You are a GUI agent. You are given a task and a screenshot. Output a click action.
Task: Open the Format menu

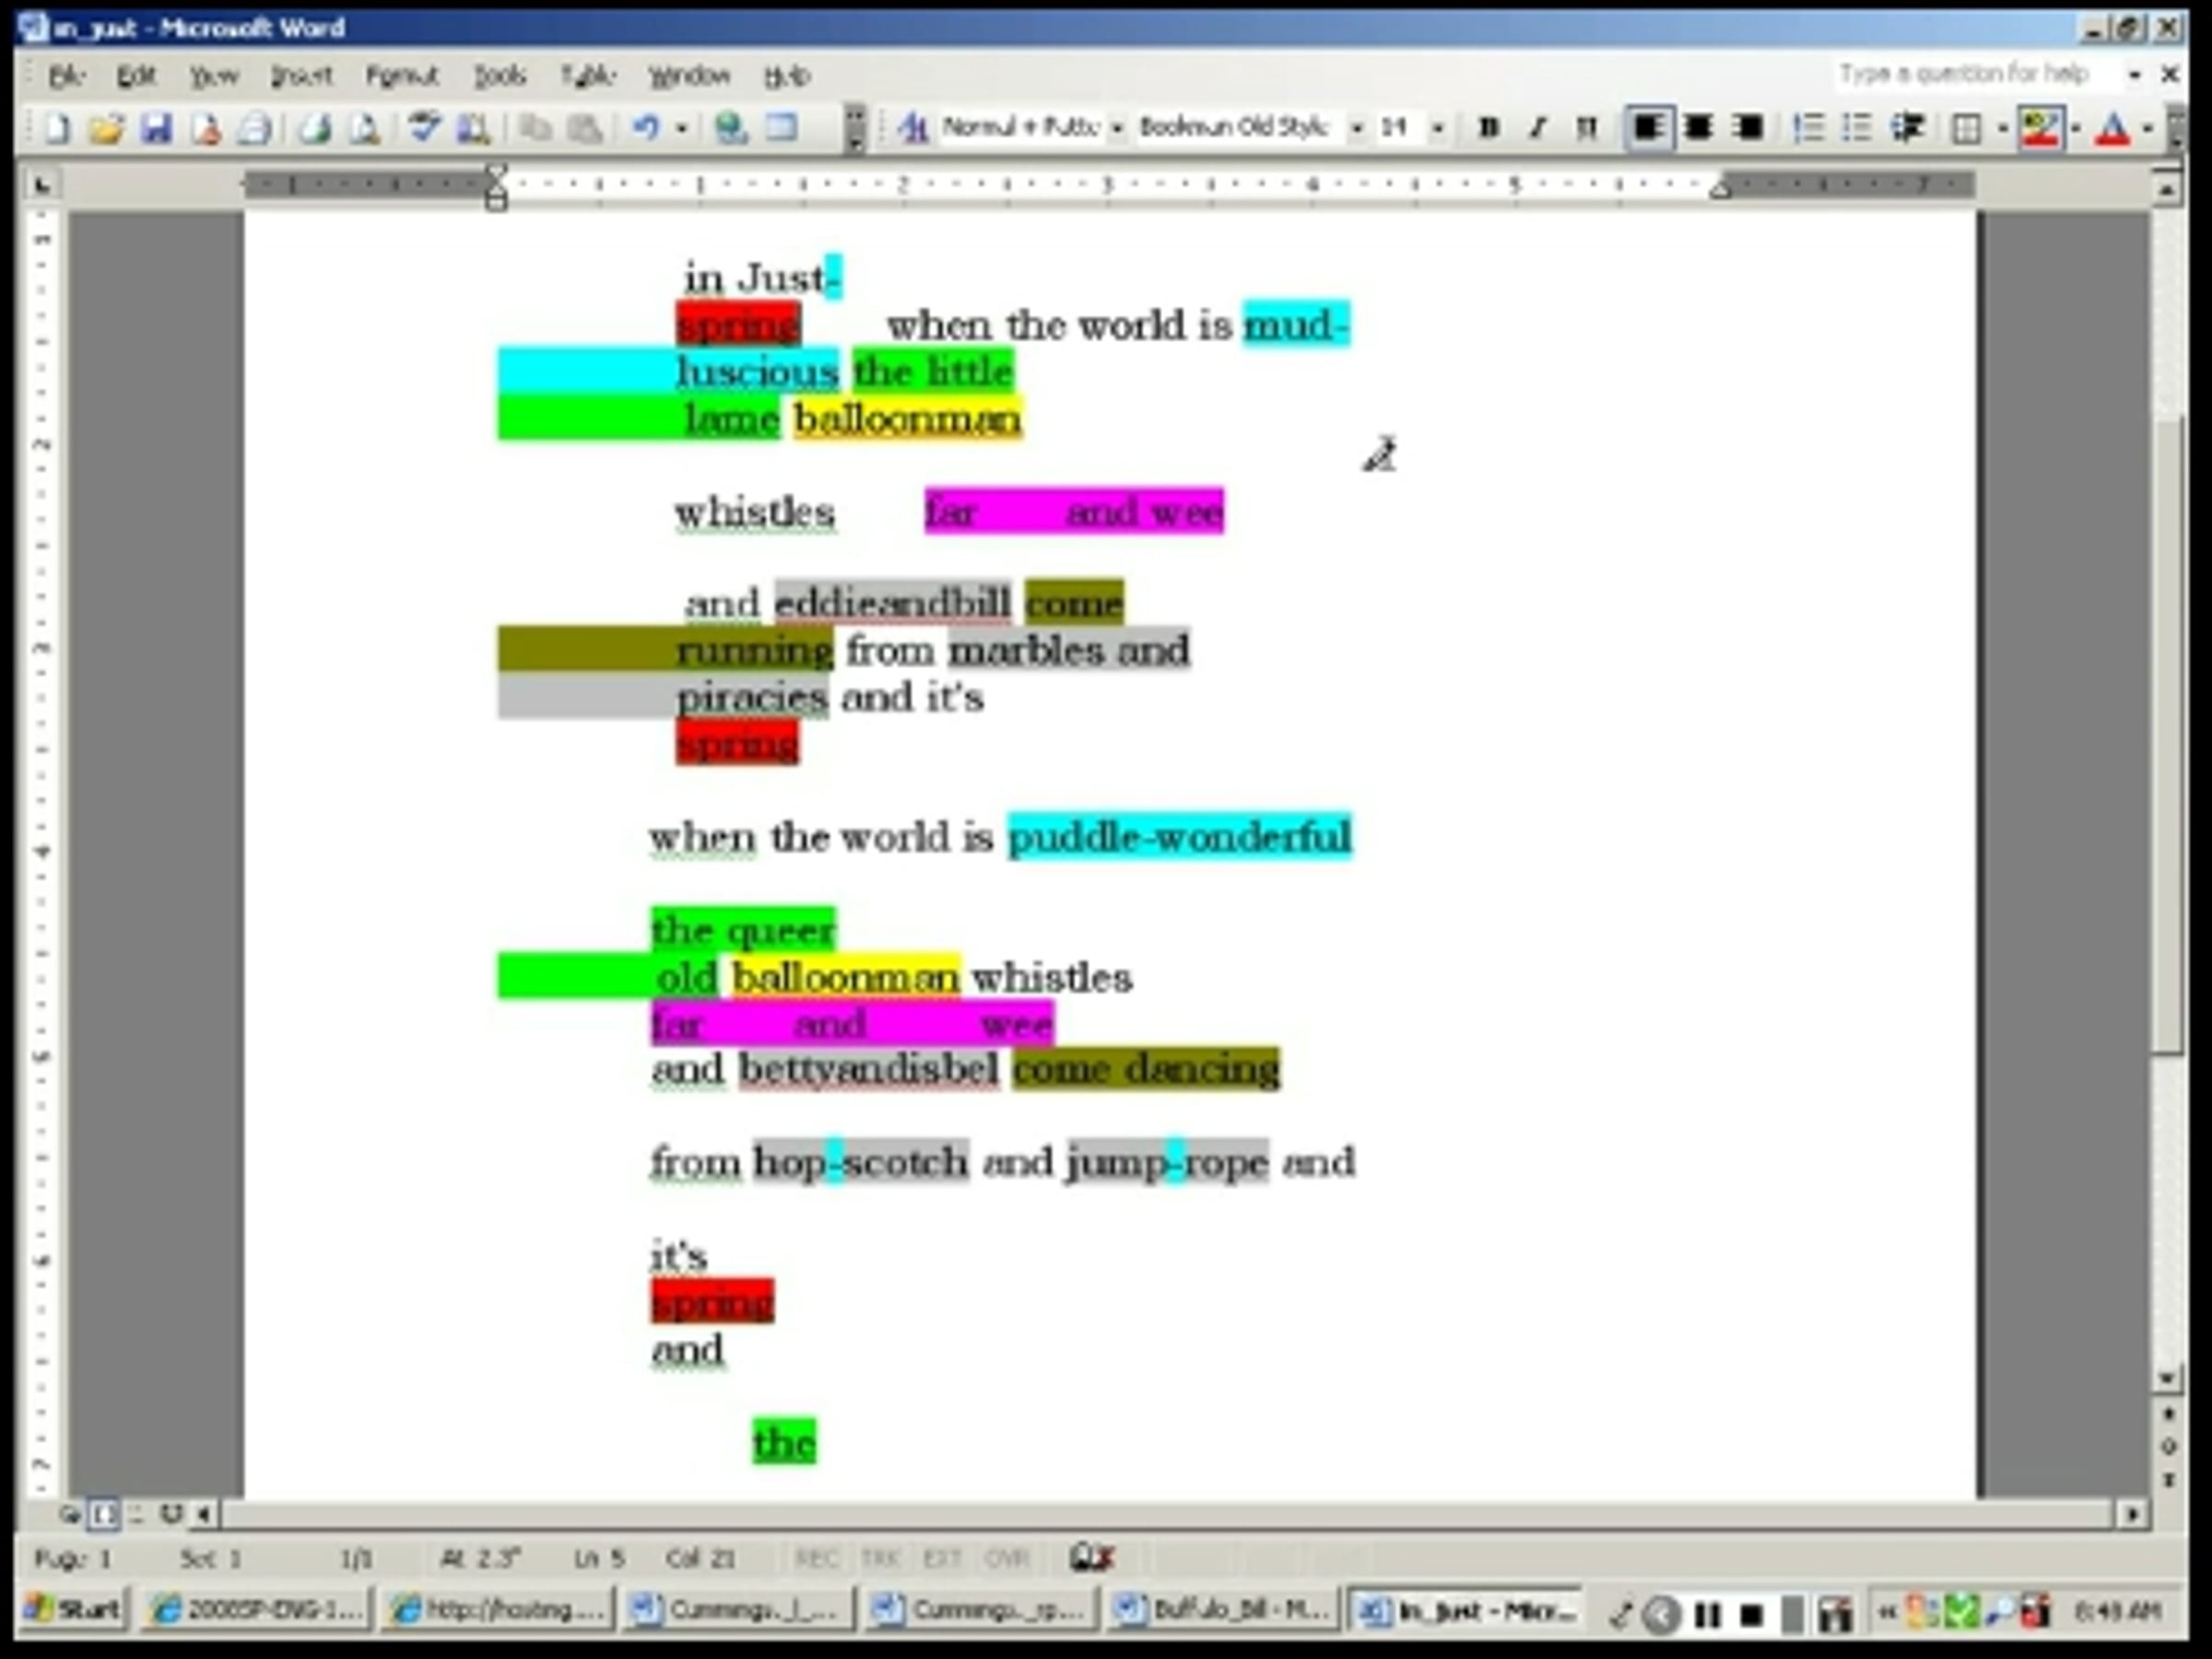pos(401,76)
